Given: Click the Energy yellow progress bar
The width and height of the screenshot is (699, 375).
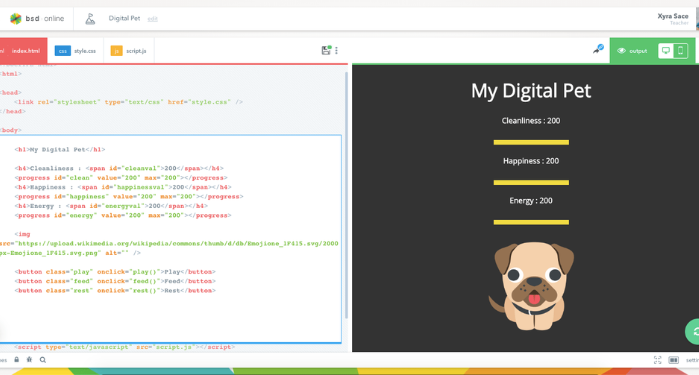Looking at the screenshot, I should tap(531, 222).
